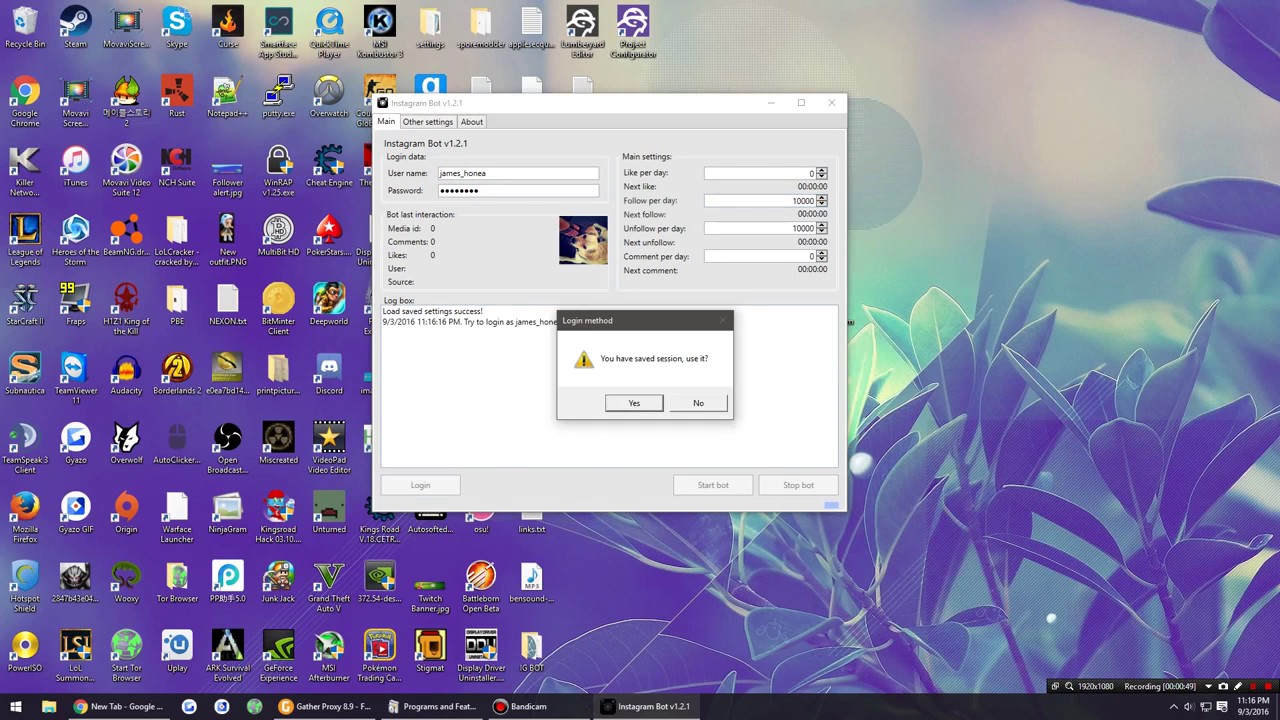Click the Login button
1280x720 pixels.
420,485
